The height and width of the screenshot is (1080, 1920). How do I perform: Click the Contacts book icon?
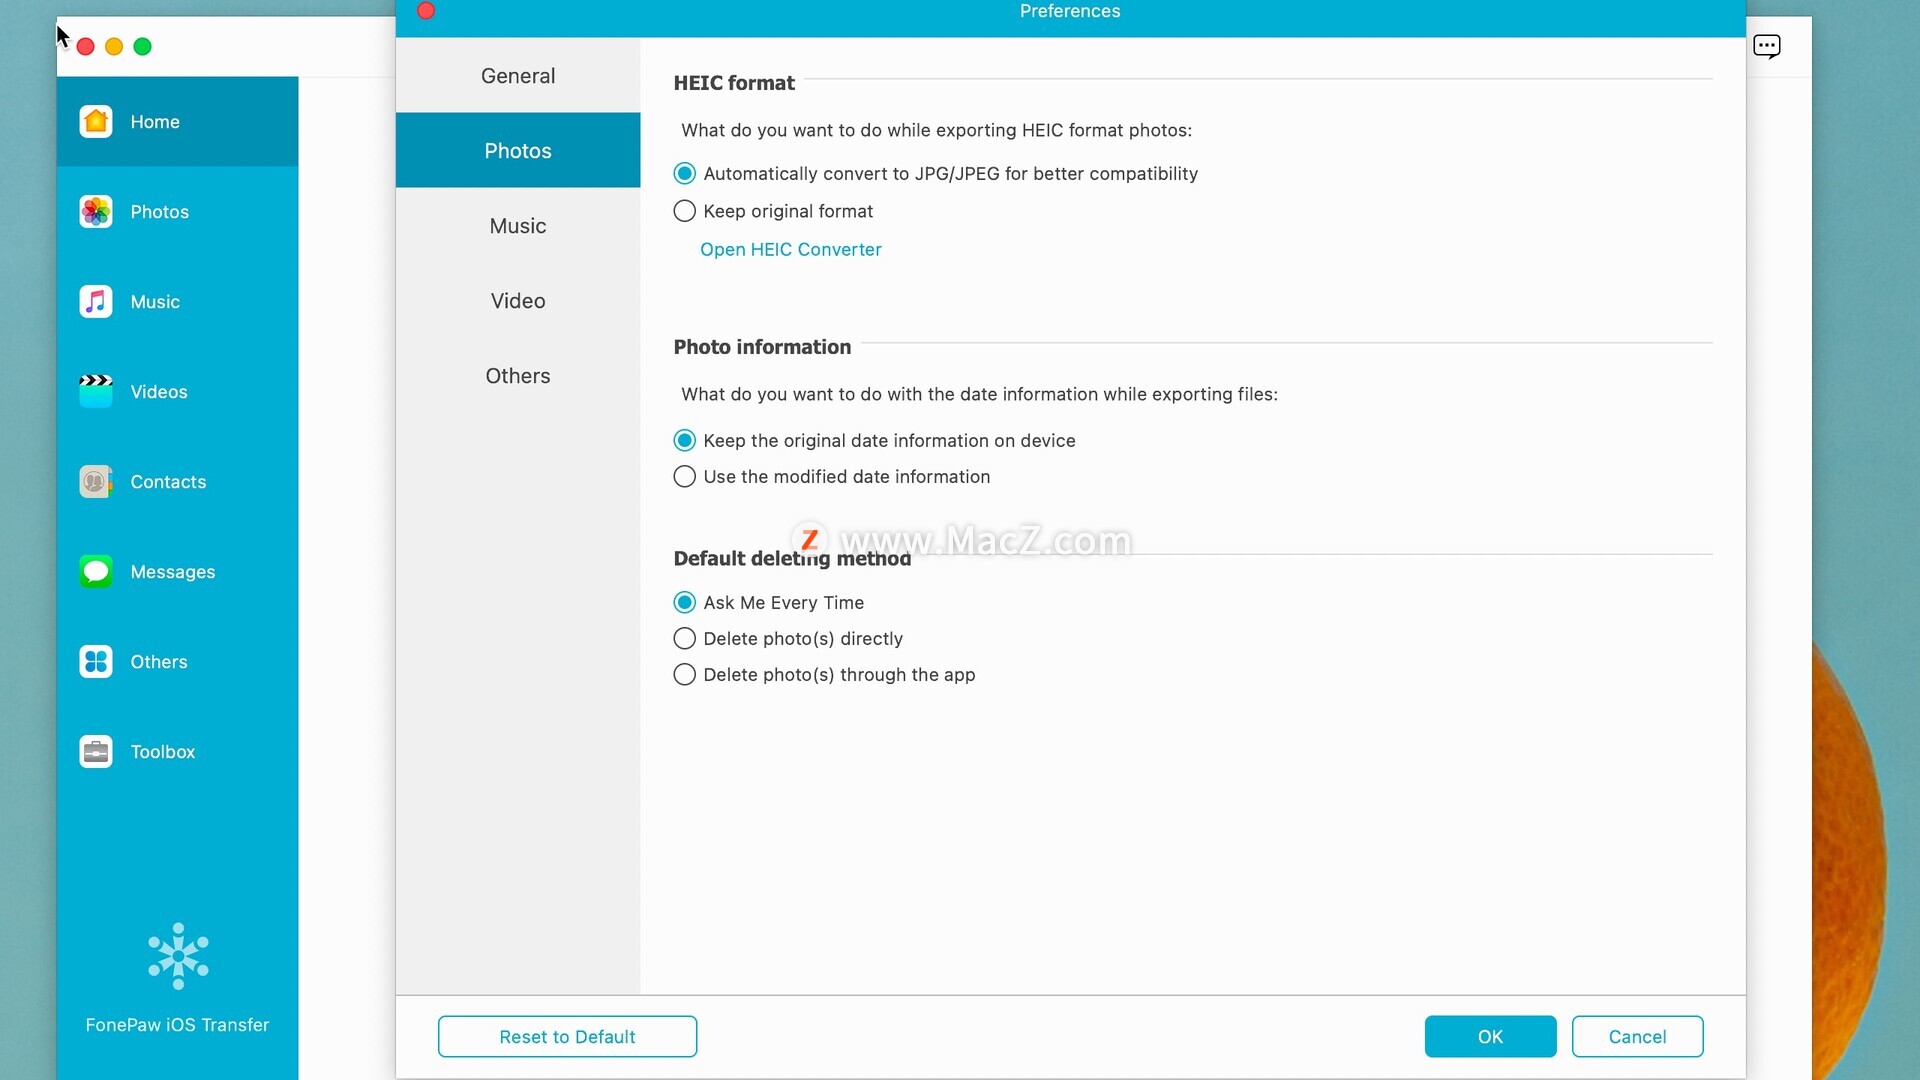[x=96, y=482]
